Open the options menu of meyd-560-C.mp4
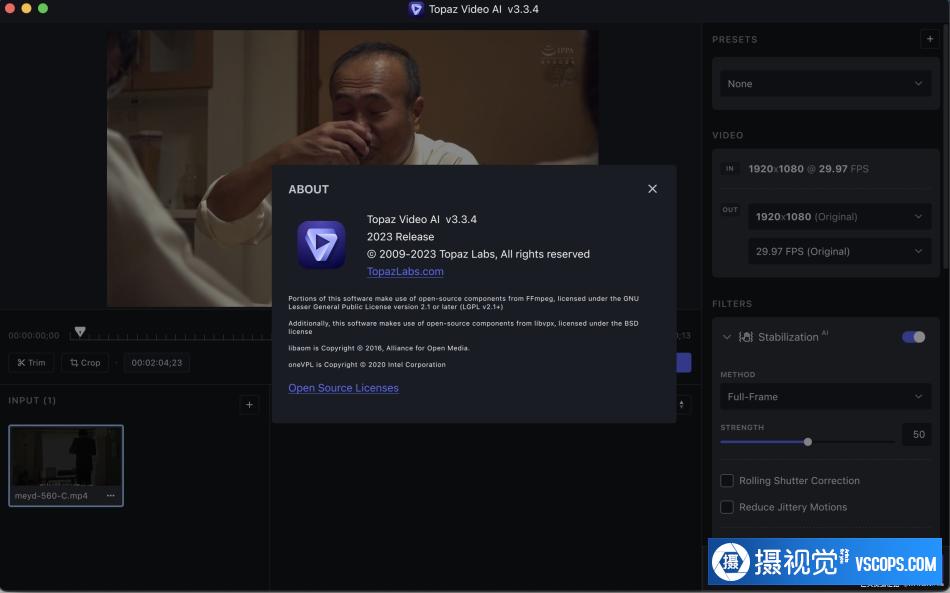 (110, 495)
